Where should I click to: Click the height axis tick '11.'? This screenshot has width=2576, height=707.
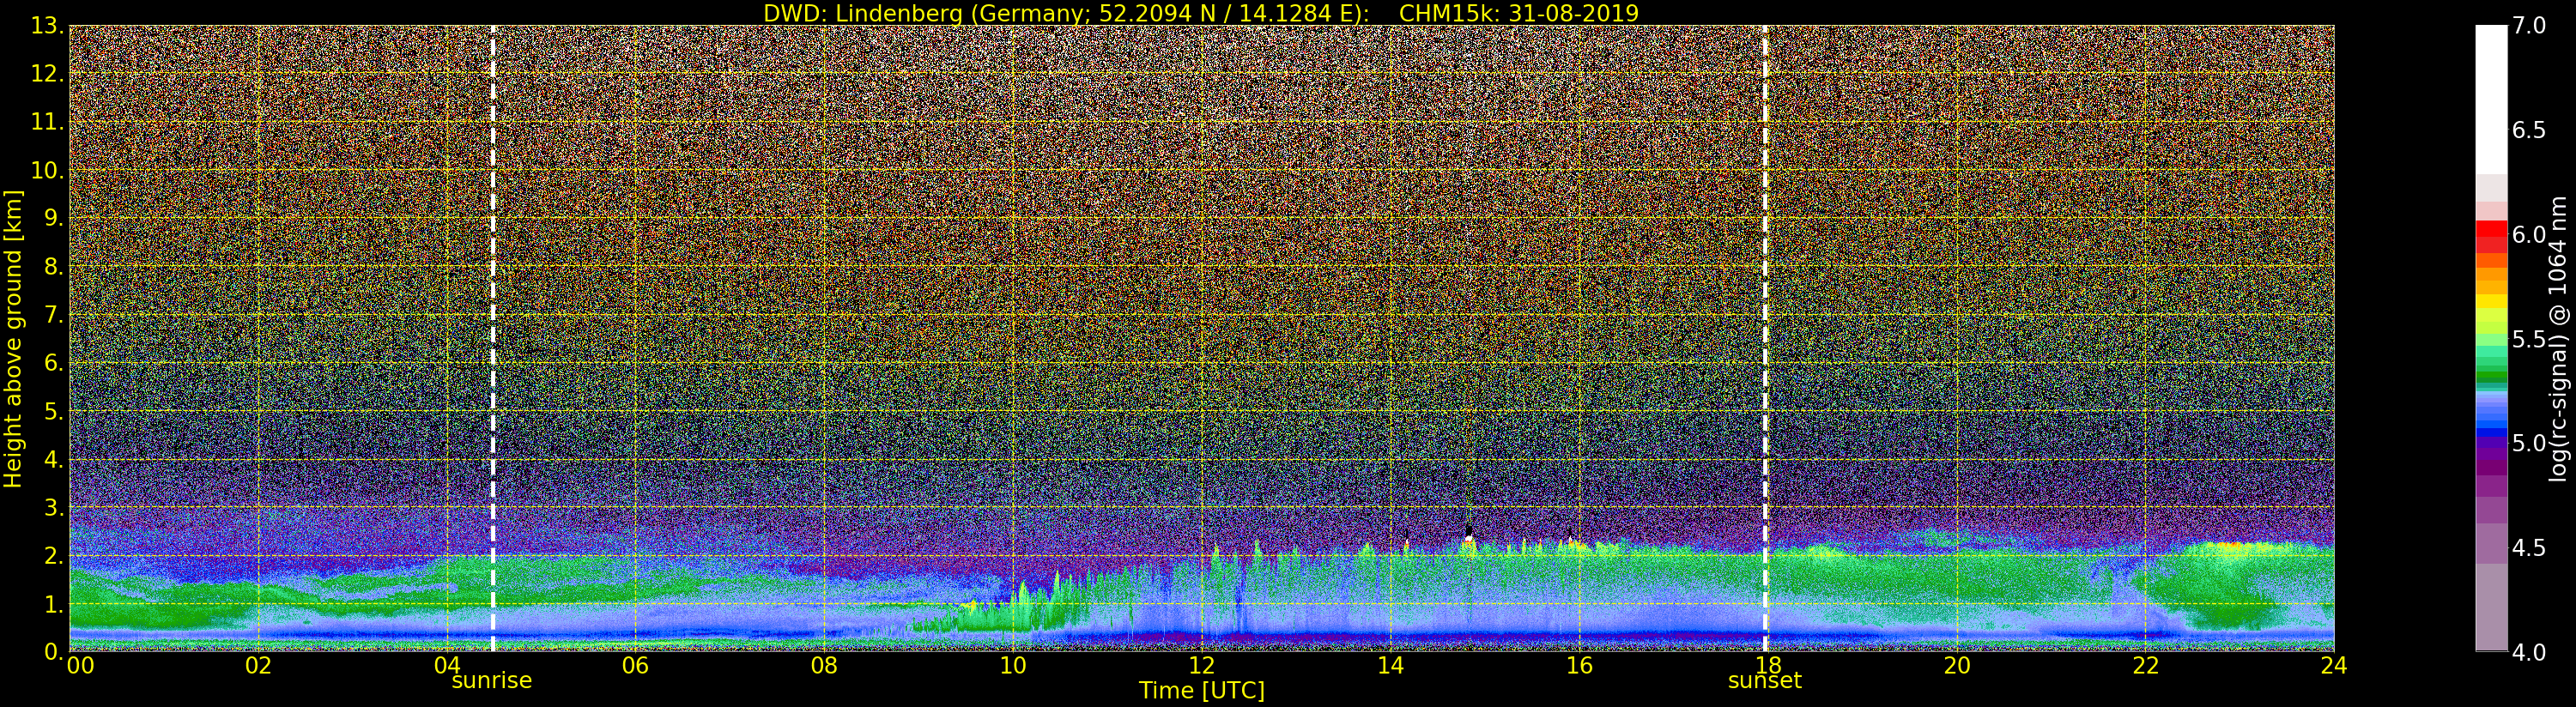(x=48, y=122)
